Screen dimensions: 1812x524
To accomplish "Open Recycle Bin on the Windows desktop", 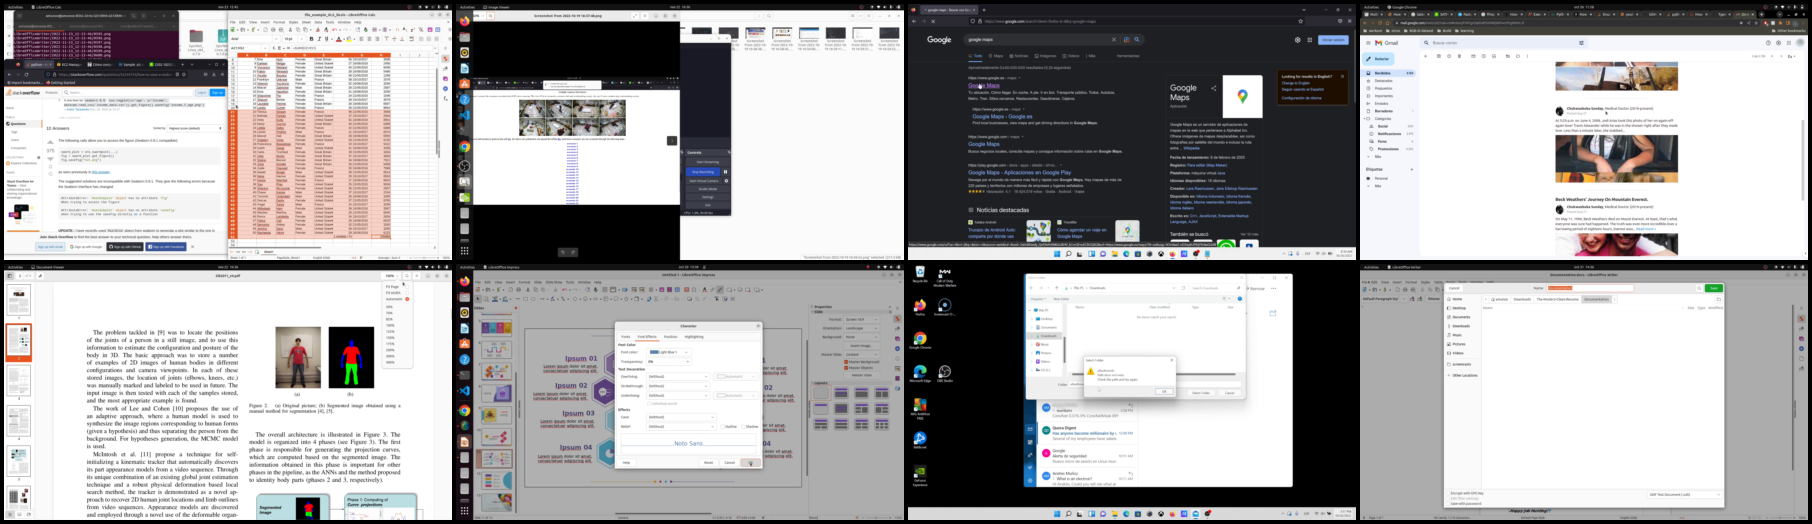I will click(921, 275).
